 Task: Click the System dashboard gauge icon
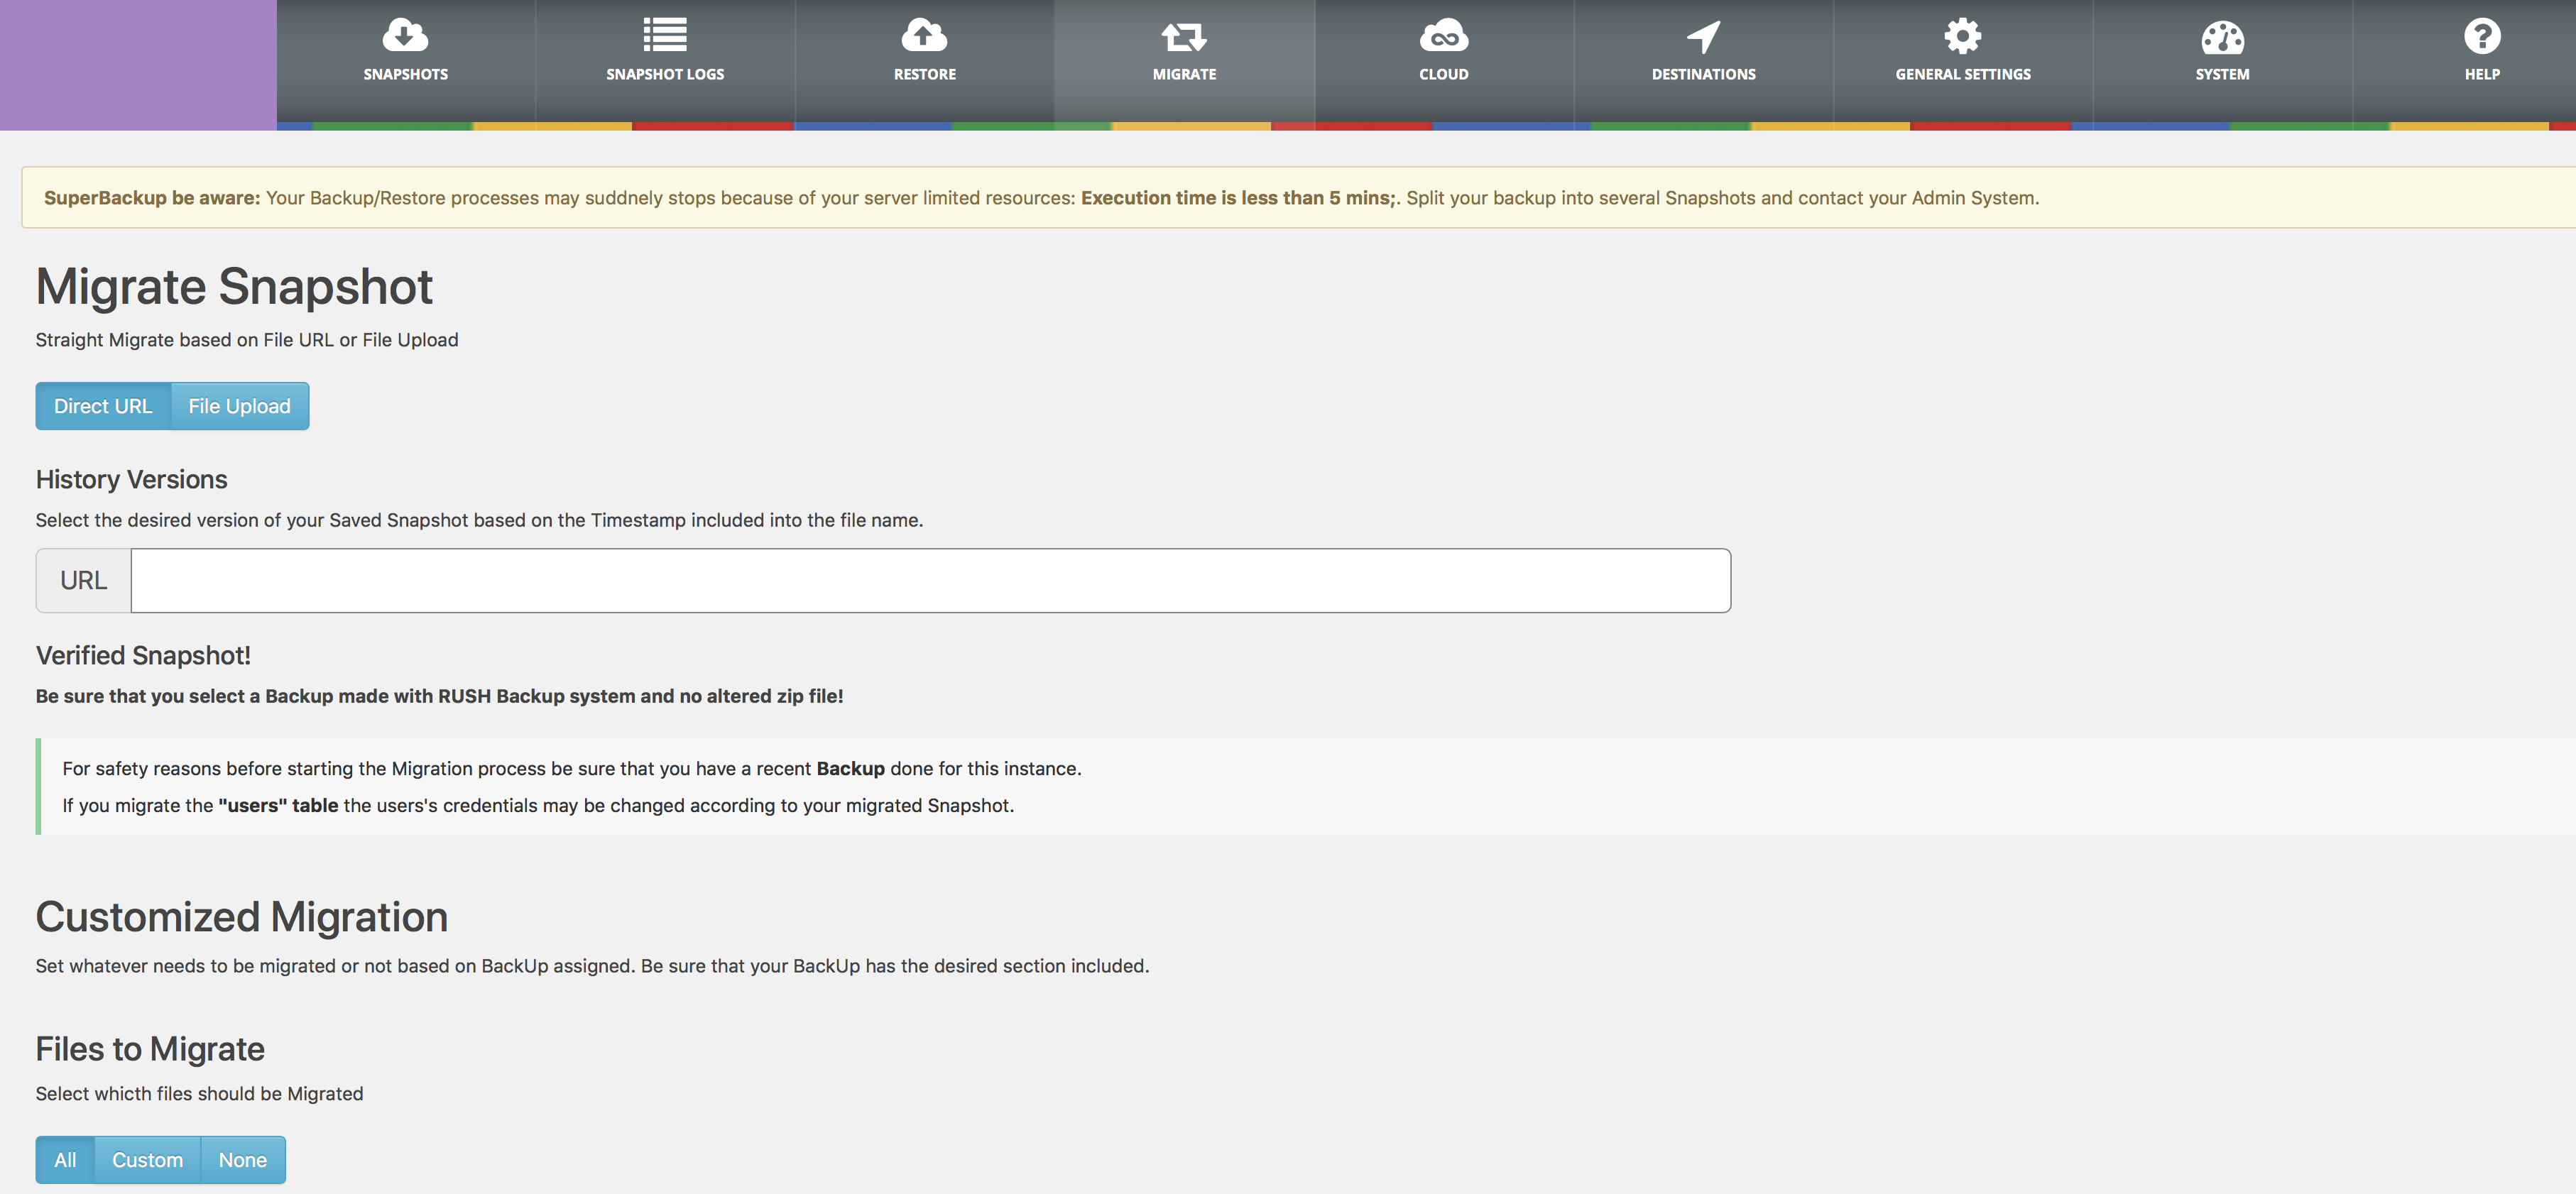2222,37
